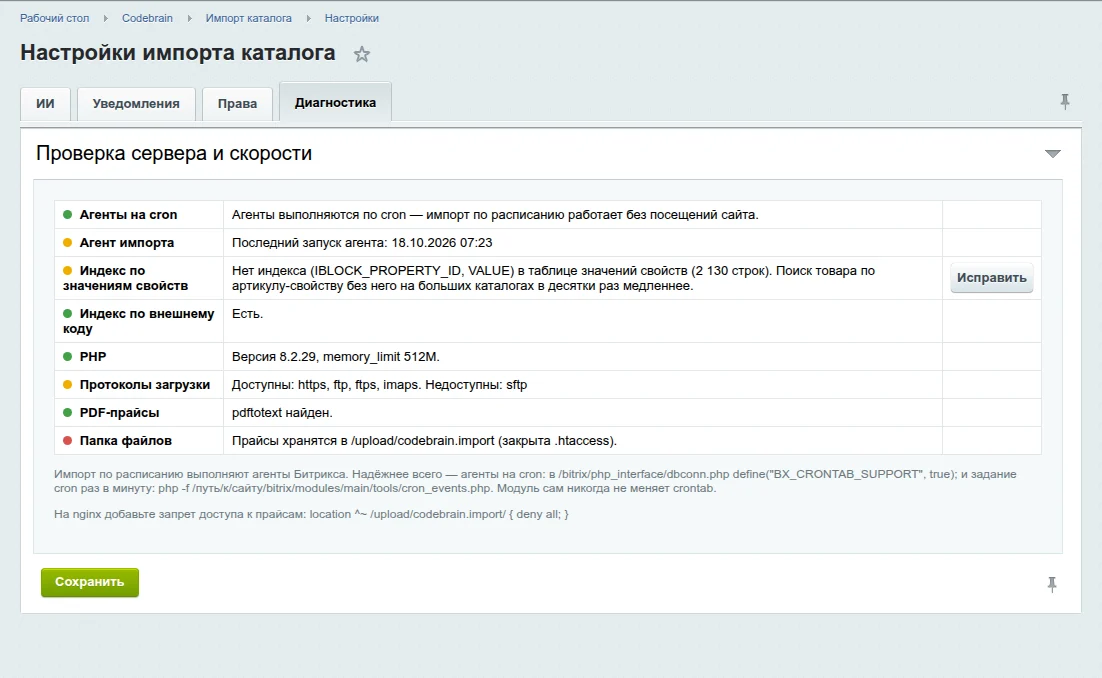This screenshot has height=678, width=1102.
Task: Click the 'Агенты выполняются по cron' description
Action: (495, 215)
